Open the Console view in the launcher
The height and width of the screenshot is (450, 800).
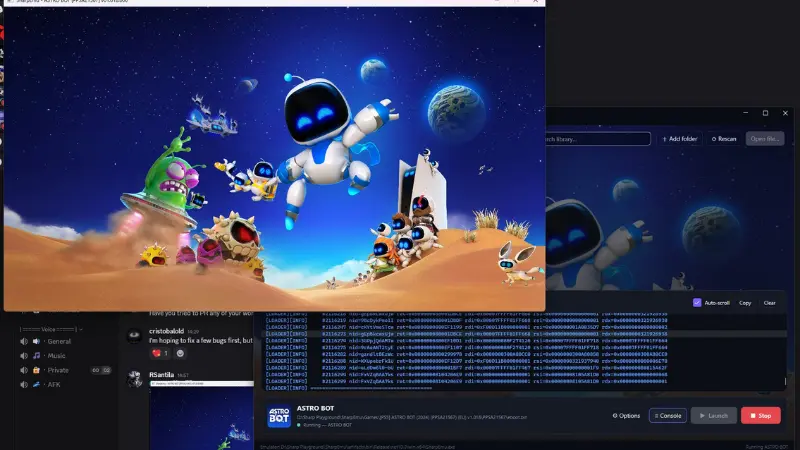click(667, 415)
